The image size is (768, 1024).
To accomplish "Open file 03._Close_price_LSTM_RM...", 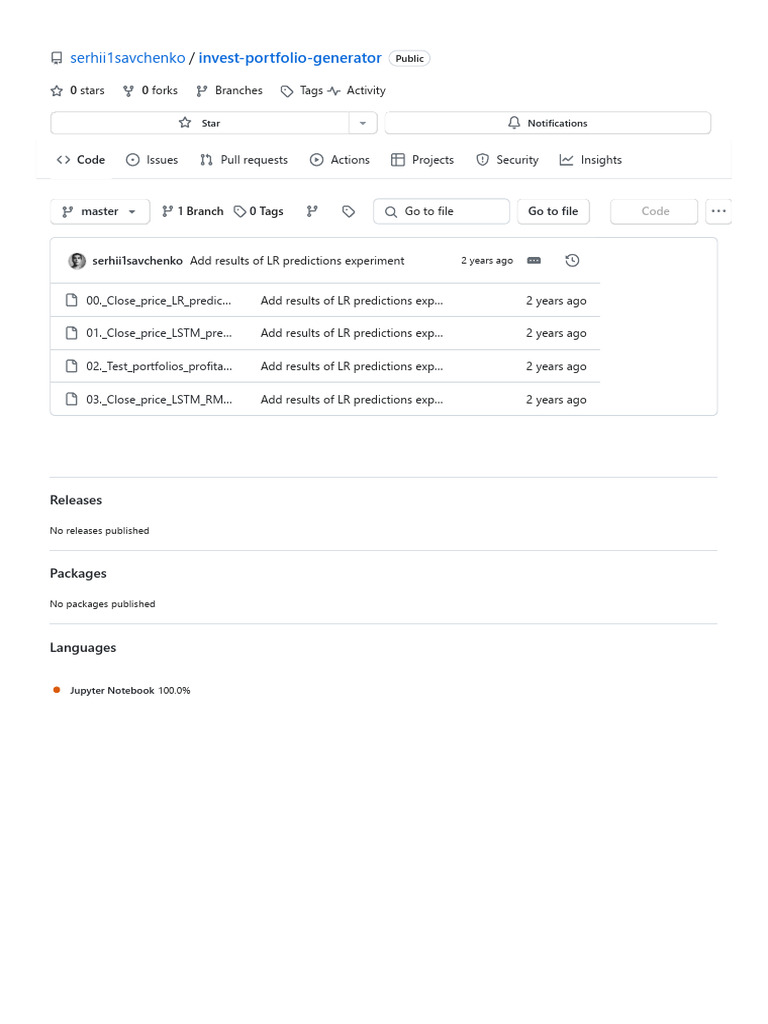I will click(x=159, y=400).
